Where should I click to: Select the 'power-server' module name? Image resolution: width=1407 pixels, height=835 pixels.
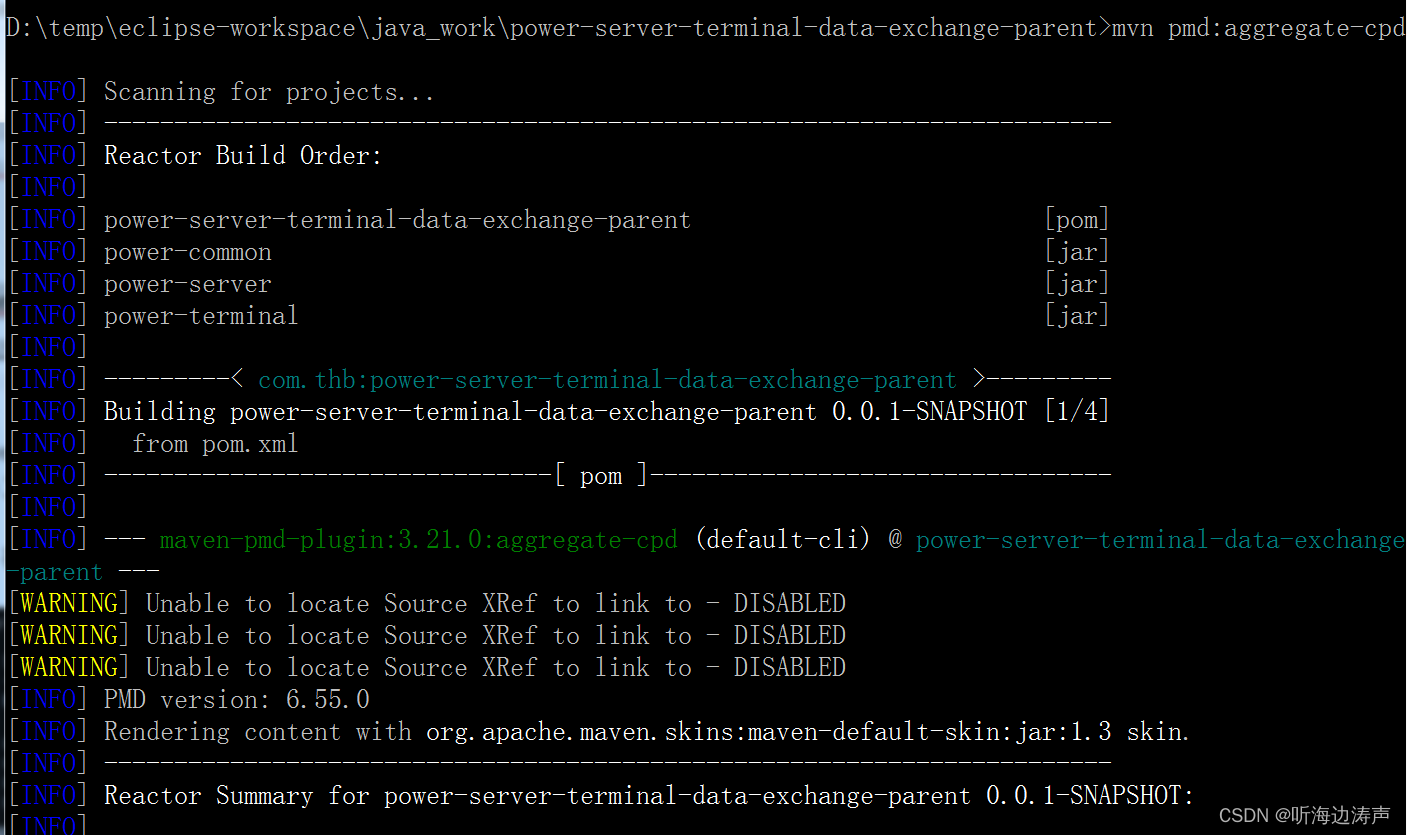point(188,284)
